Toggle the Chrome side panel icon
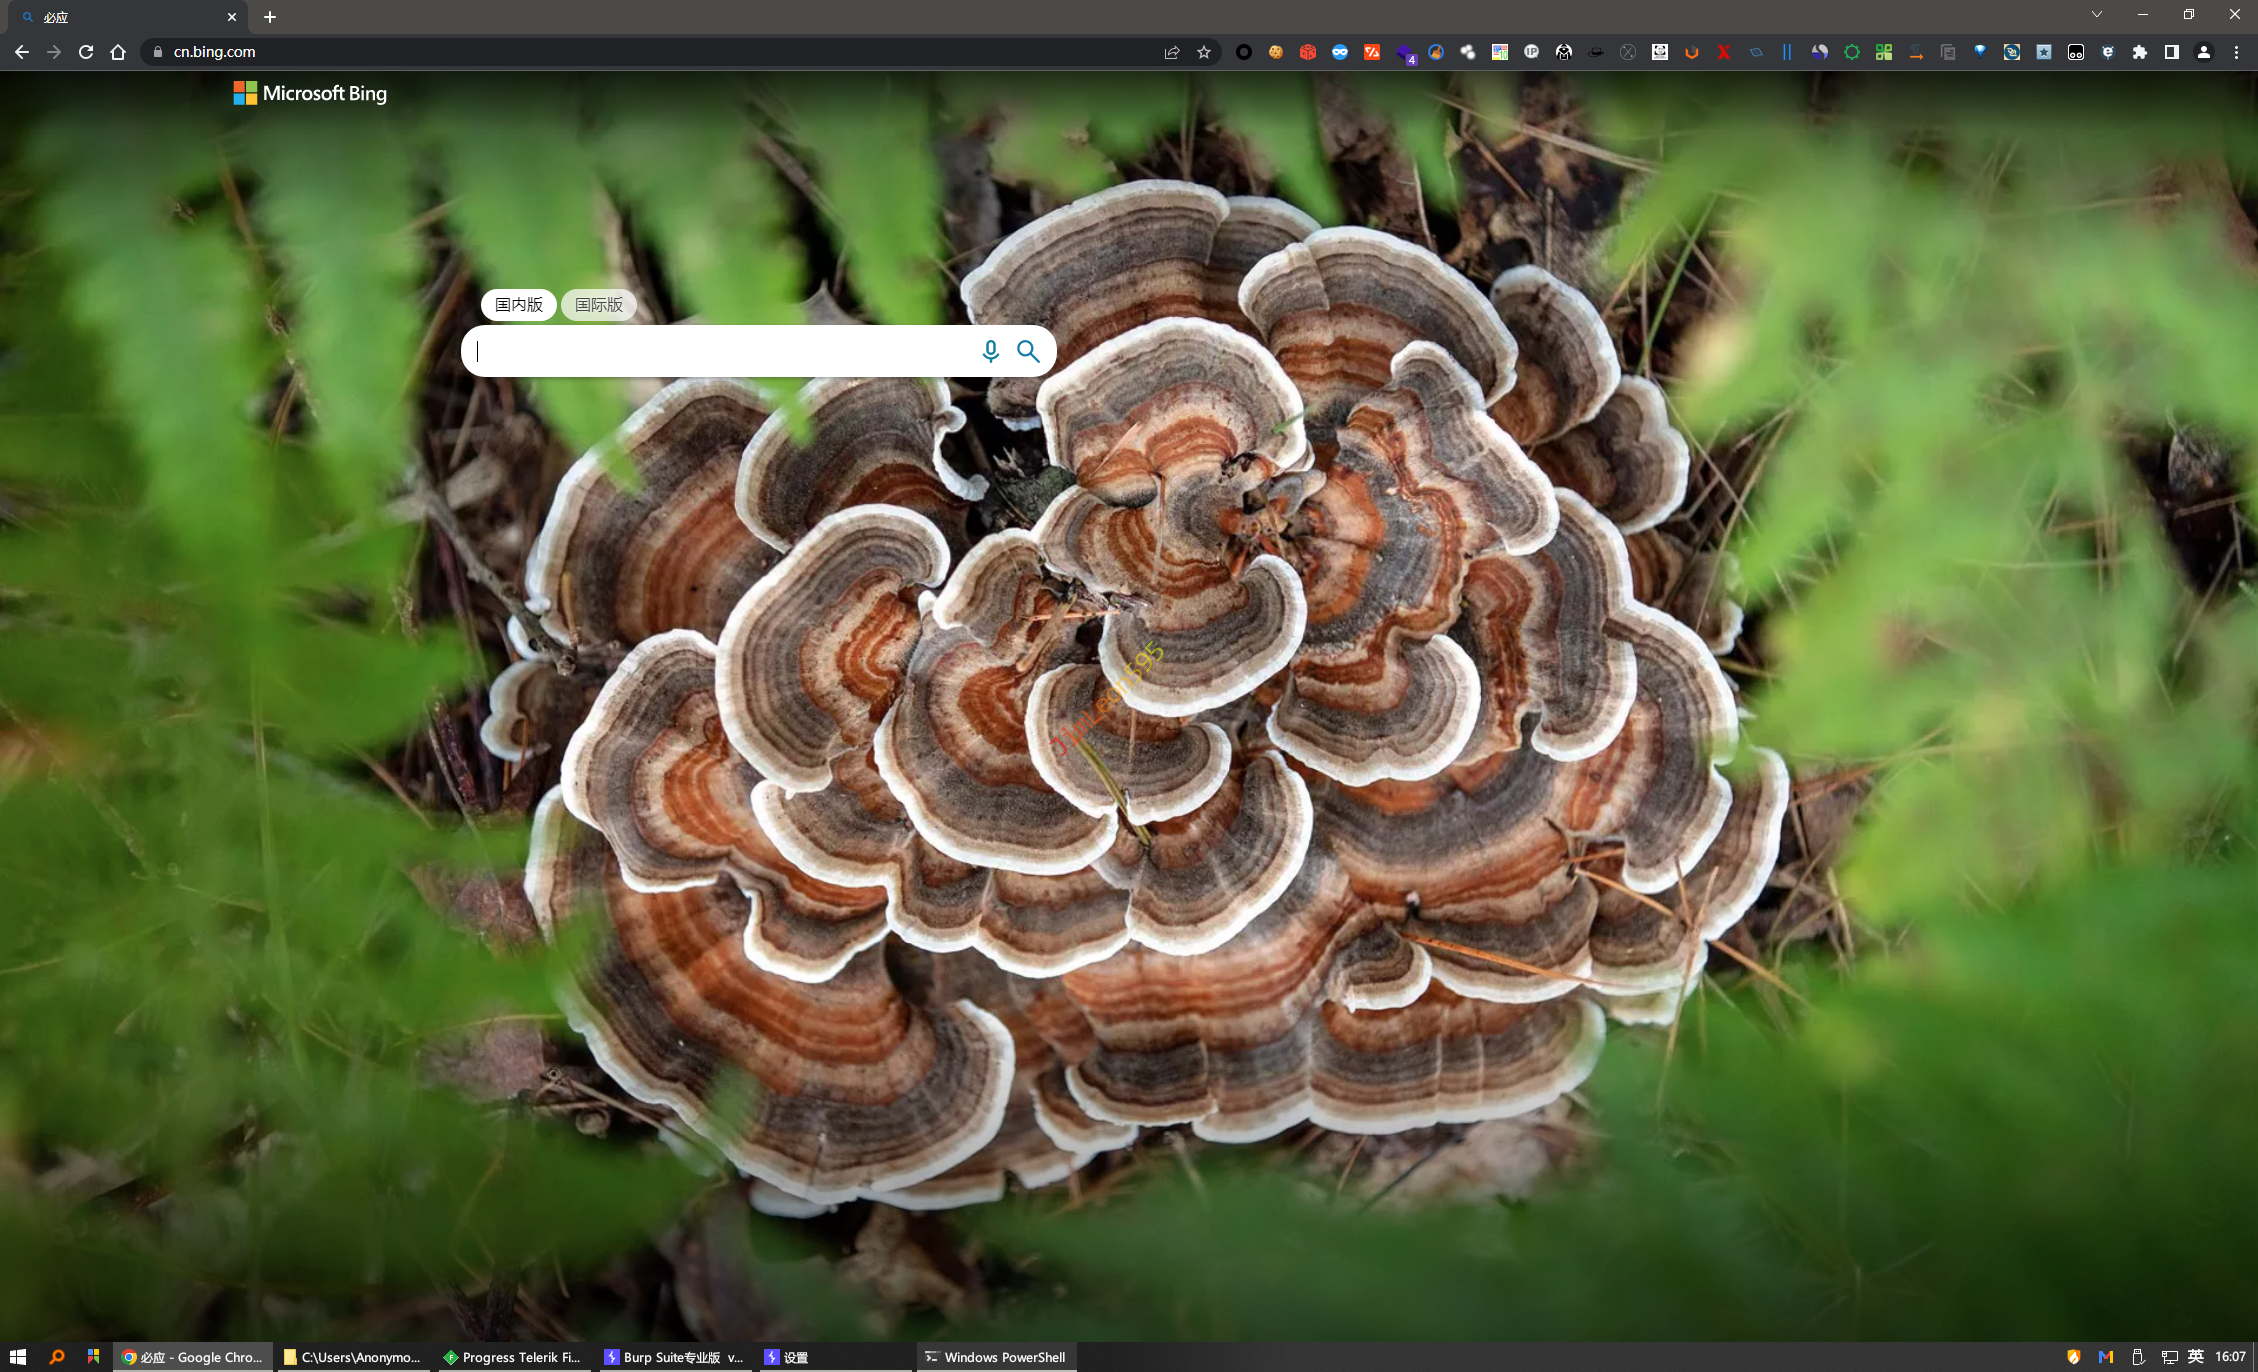The height and width of the screenshot is (1372, 2258). 2172,52
